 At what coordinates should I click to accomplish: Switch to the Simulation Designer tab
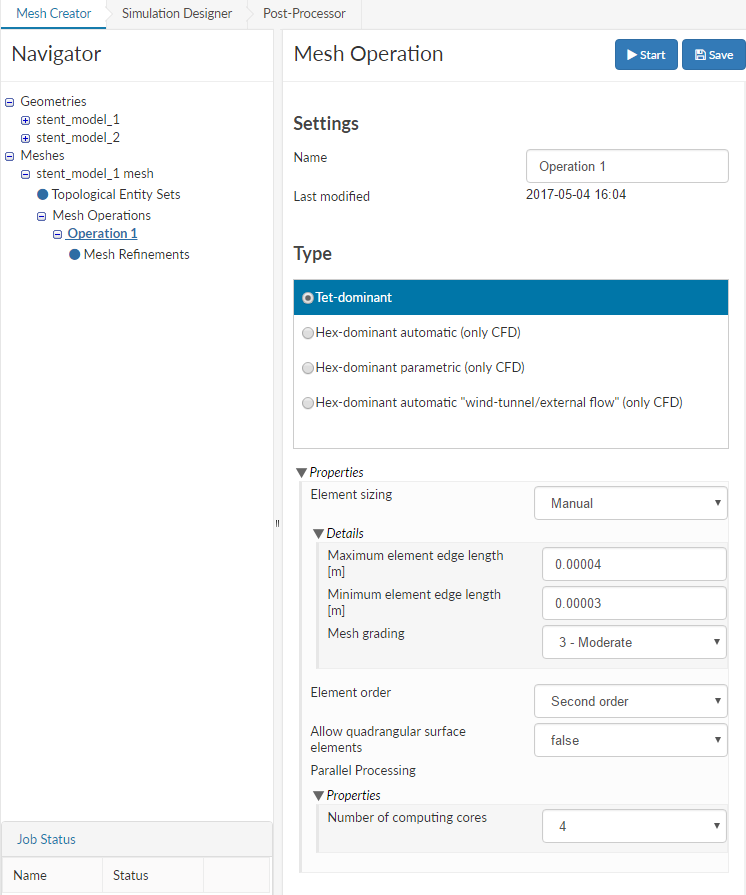[x=177, y=14]
